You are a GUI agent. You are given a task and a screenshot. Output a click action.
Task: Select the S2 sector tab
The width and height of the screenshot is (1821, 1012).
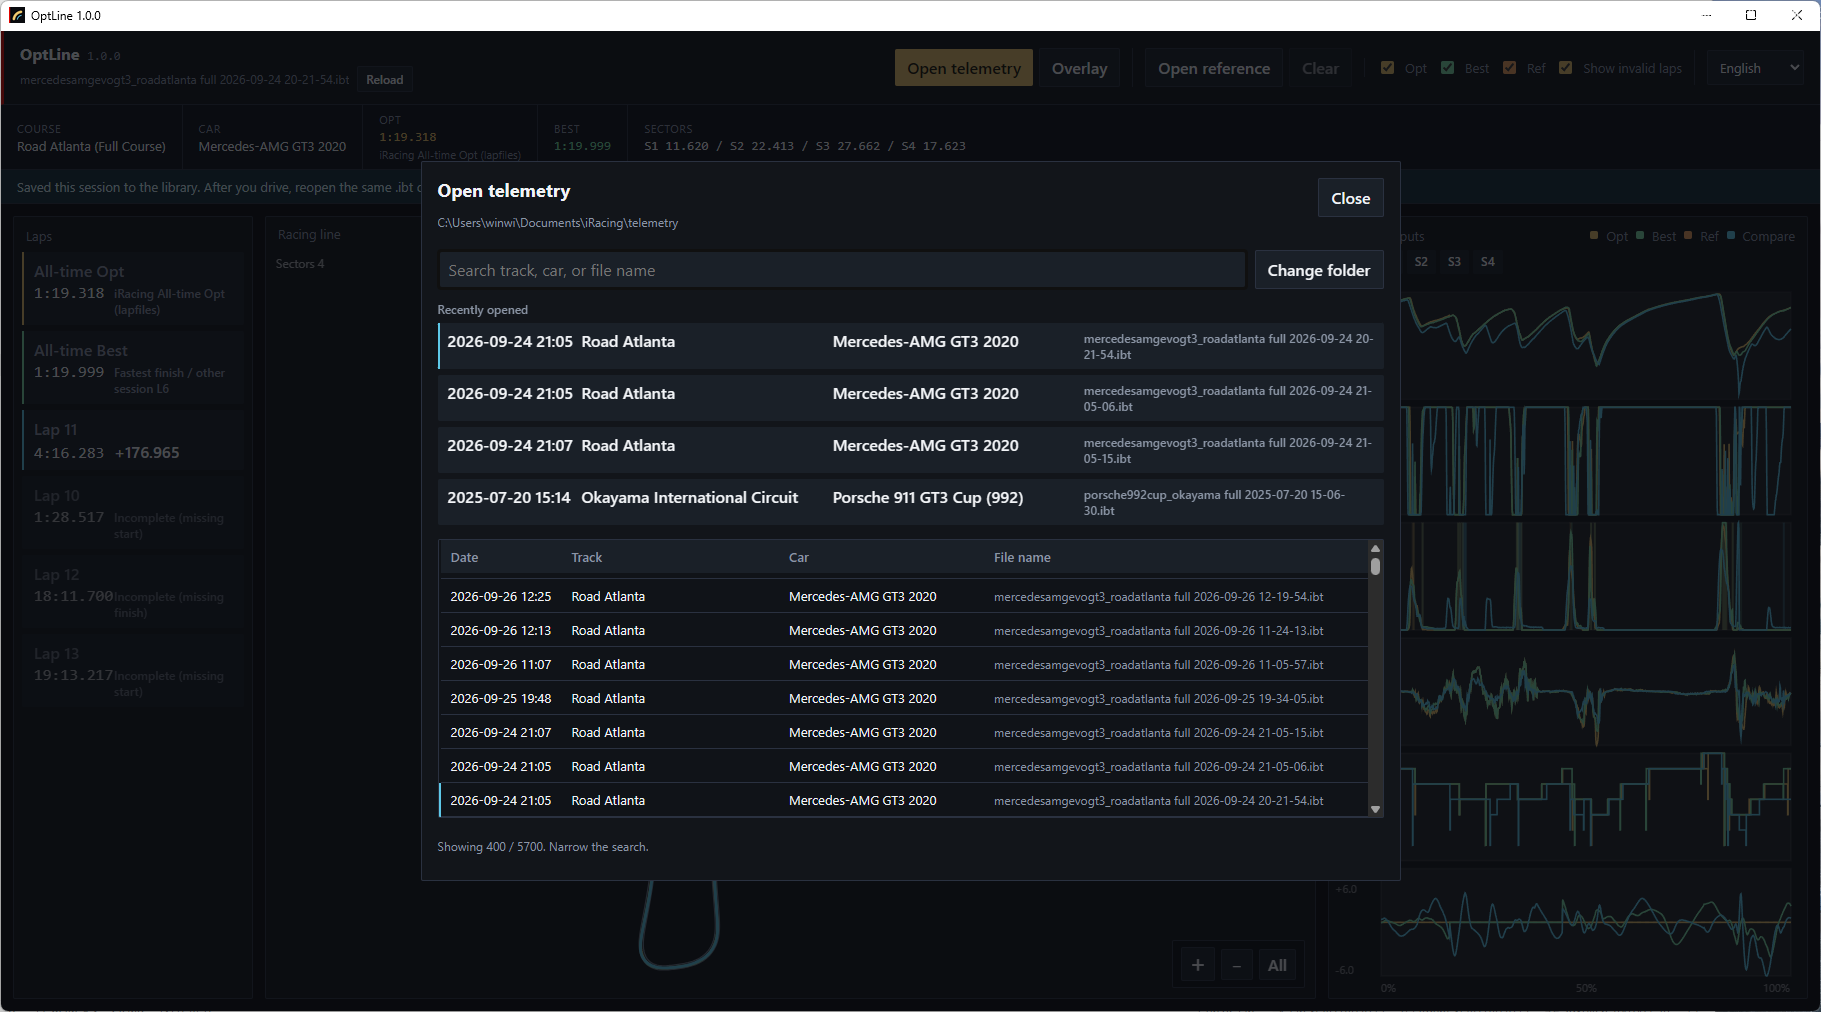pos(1421,262)
